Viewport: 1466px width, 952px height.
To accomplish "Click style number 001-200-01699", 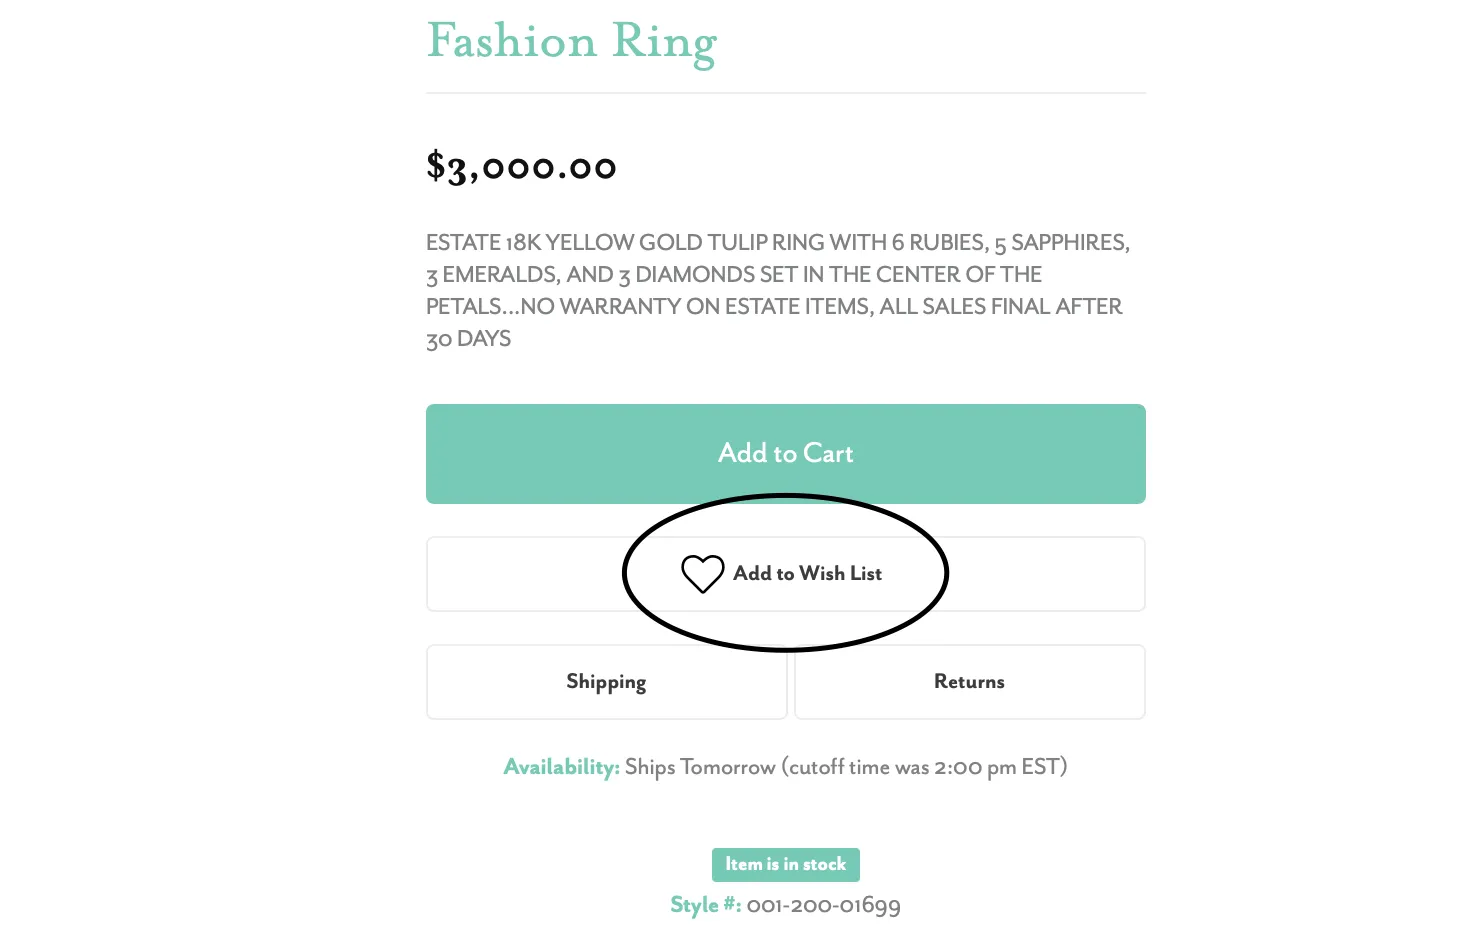I will [823, 905].
